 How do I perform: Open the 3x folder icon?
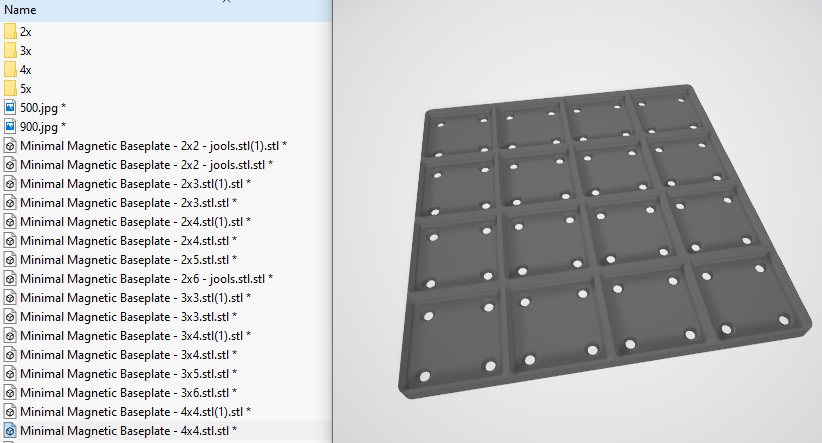pos(10,50)
